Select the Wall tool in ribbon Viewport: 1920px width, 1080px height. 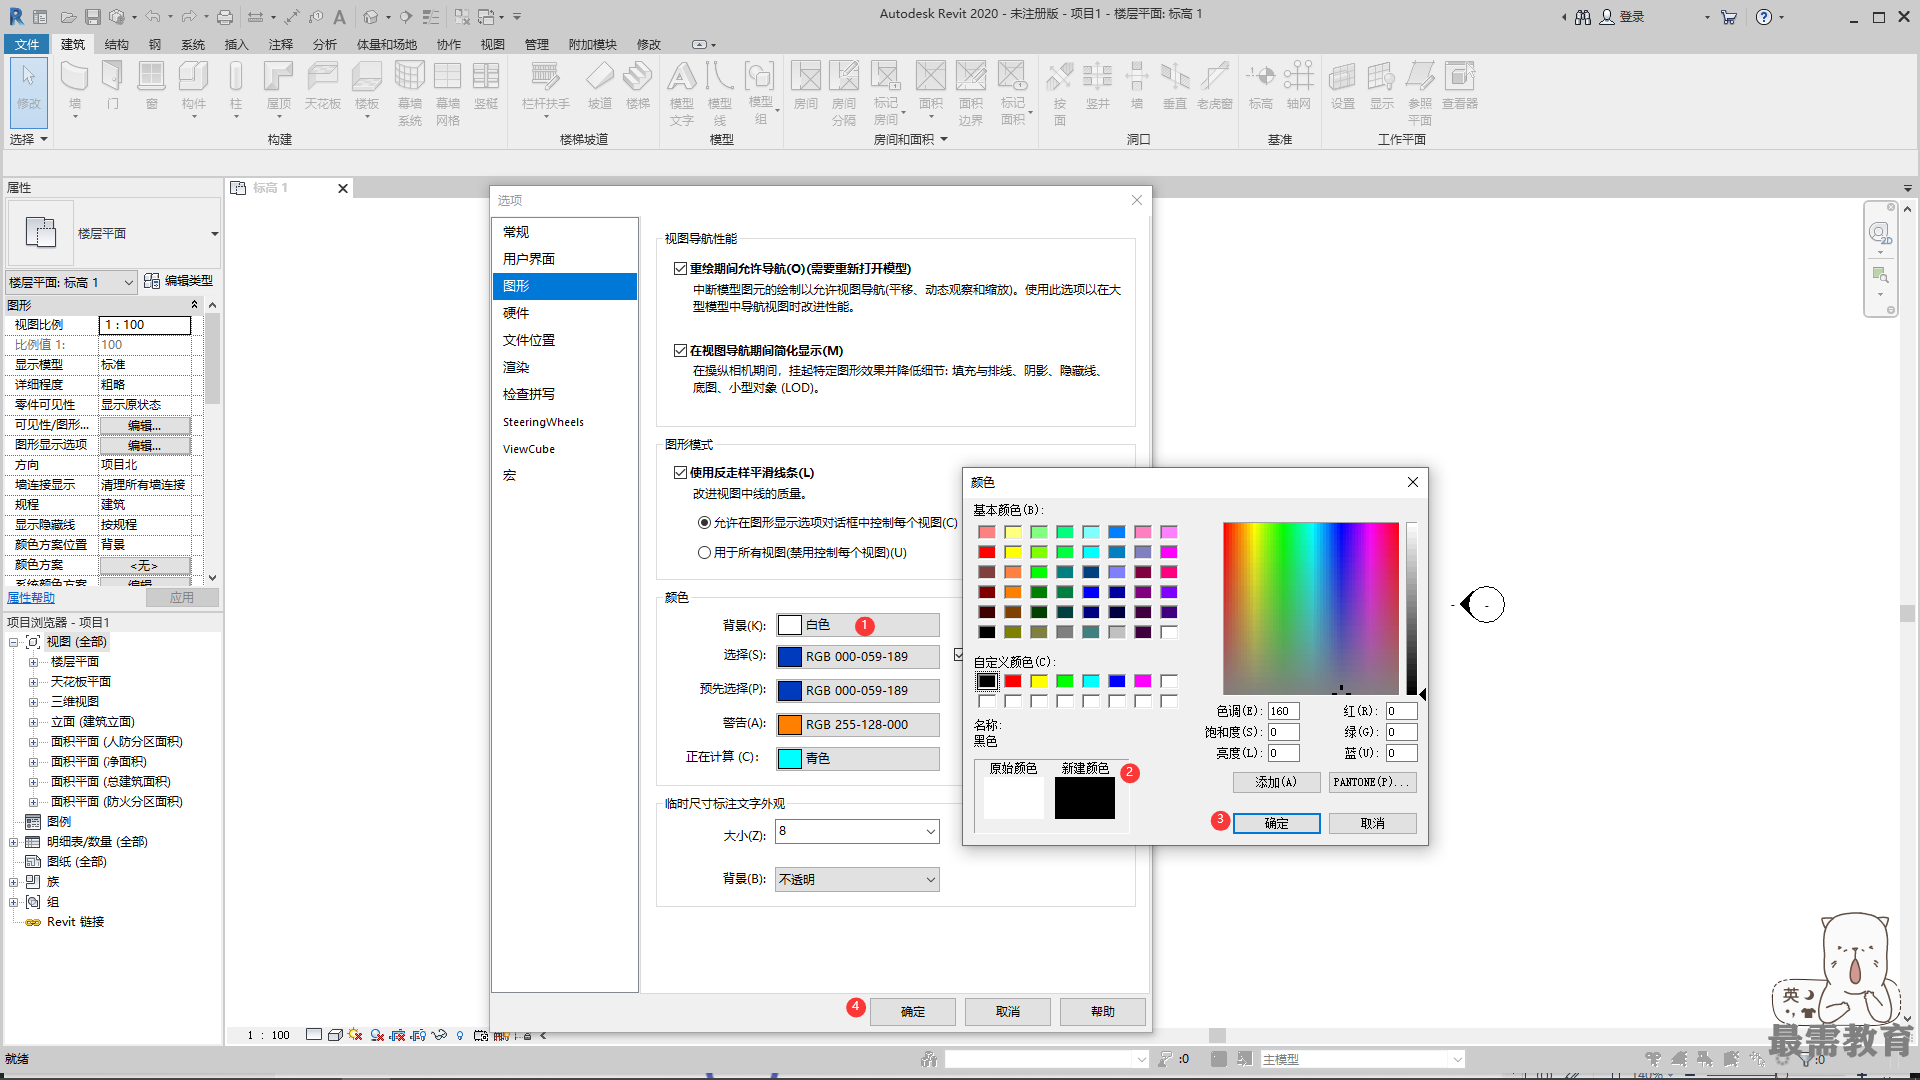(x=75, y=86)
